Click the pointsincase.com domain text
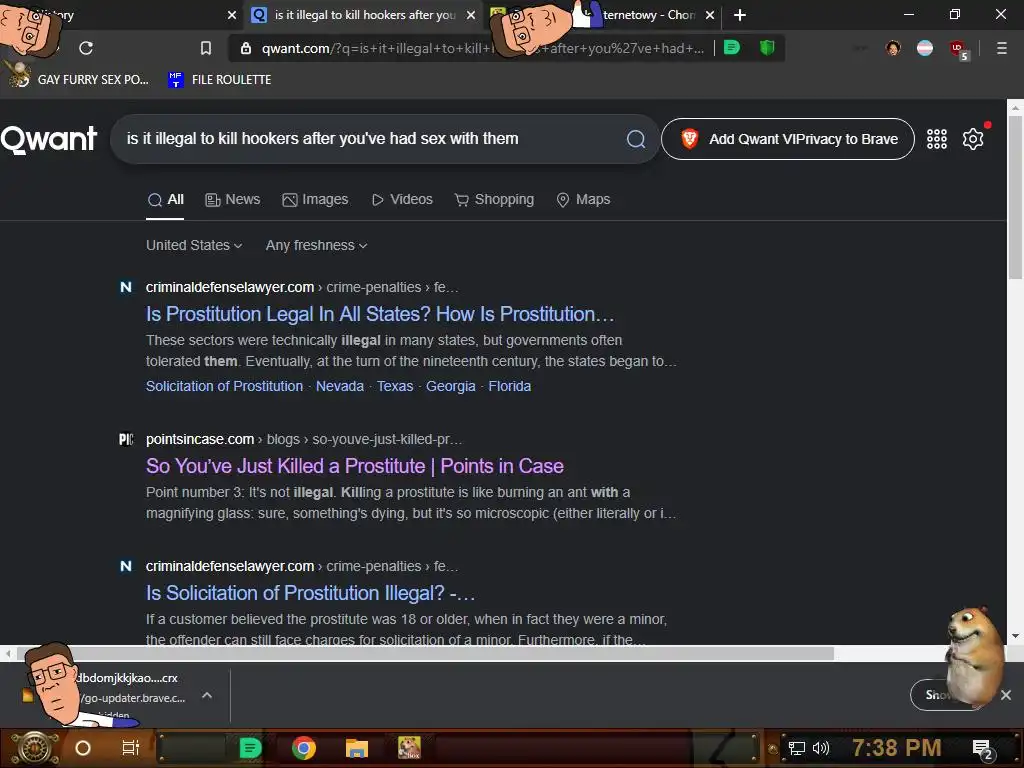 [x=200, y=440]
